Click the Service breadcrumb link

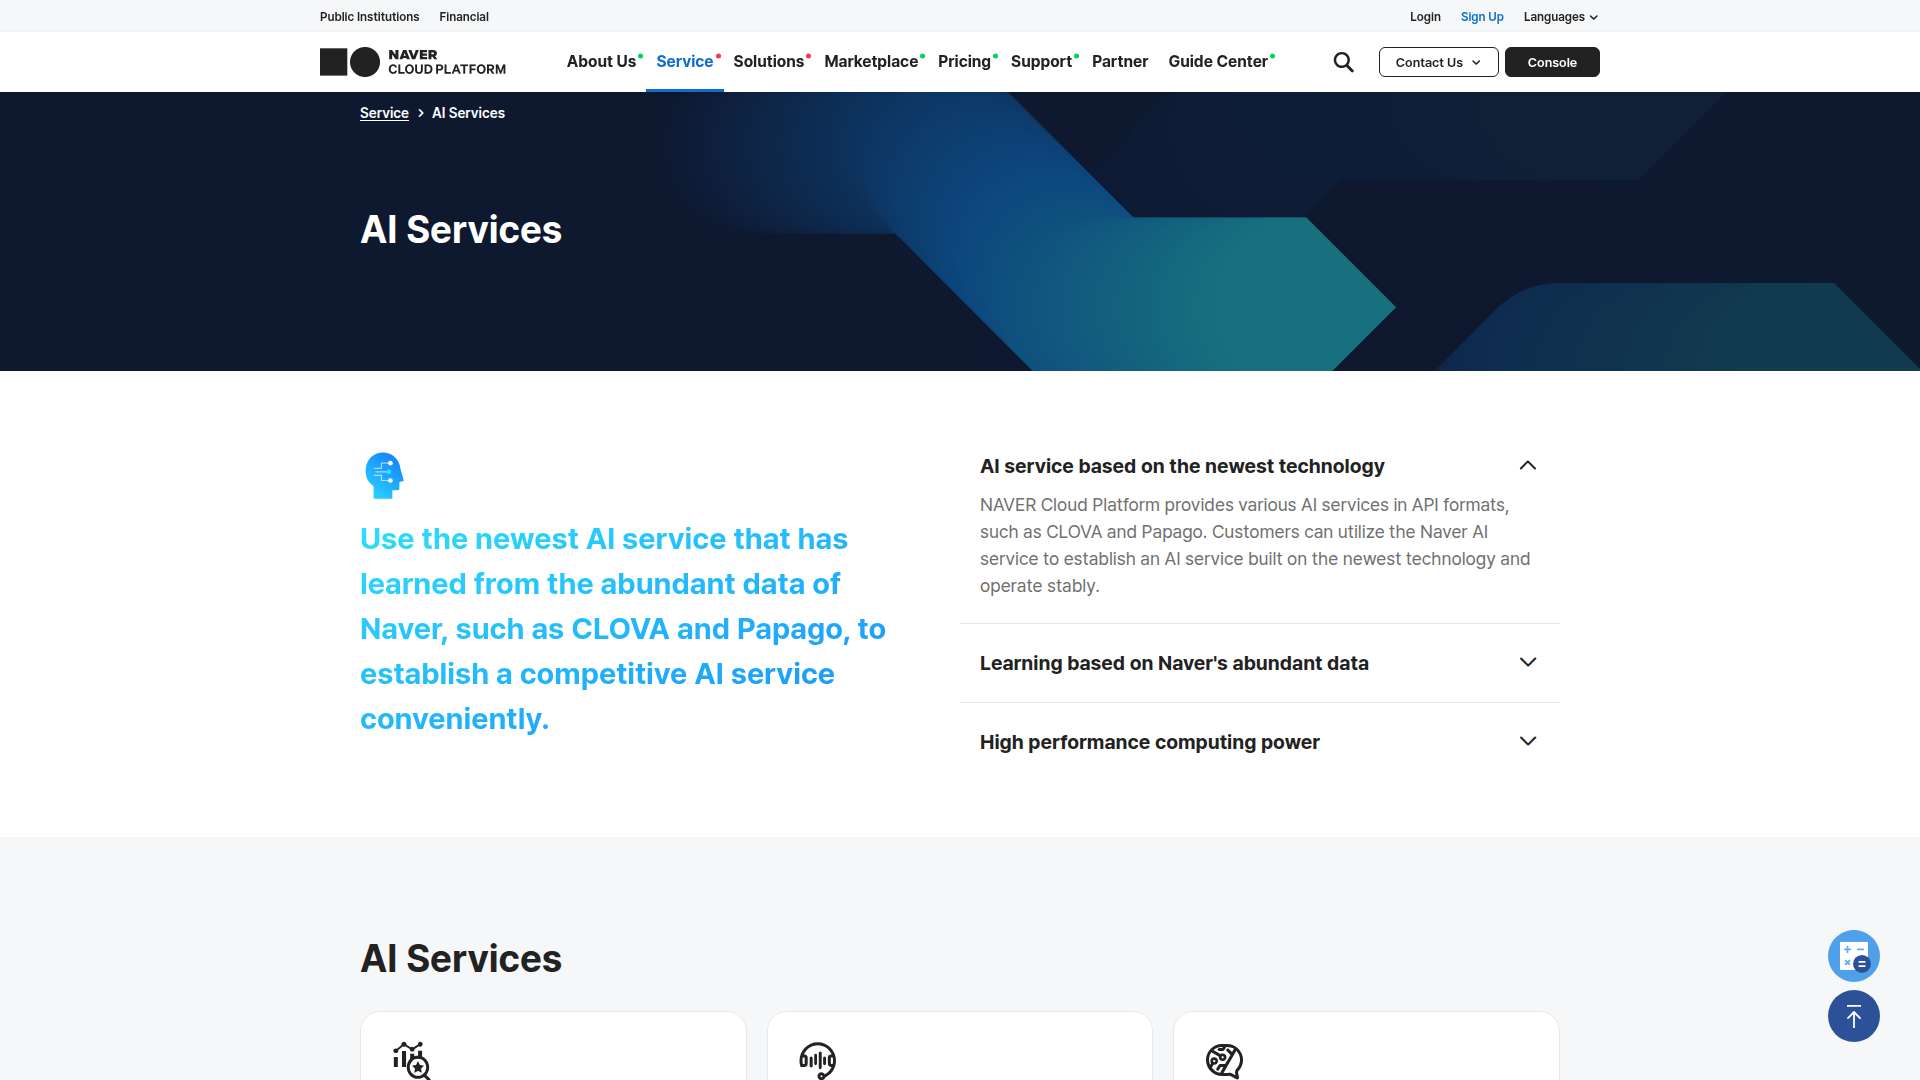384,113
